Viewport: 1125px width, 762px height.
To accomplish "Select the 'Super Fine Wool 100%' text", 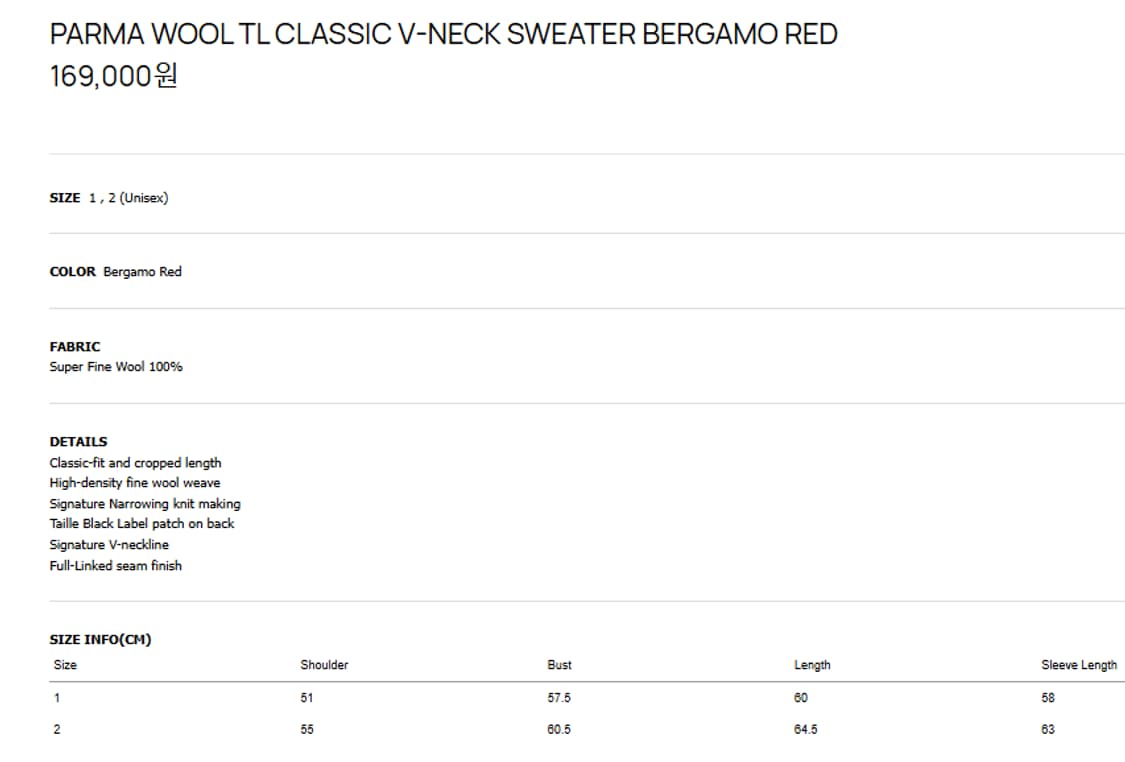I will (x=116, y=367).
